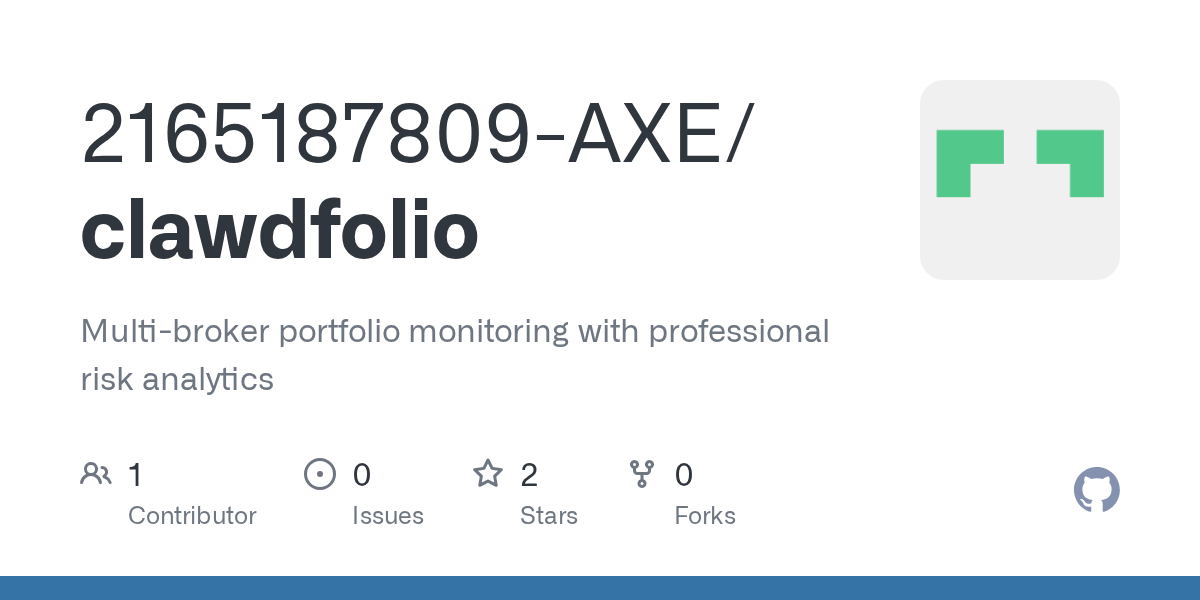This screenshot has width=1200, height=600.
Task: Click the Contributor people icon
Action: point(96,474)
